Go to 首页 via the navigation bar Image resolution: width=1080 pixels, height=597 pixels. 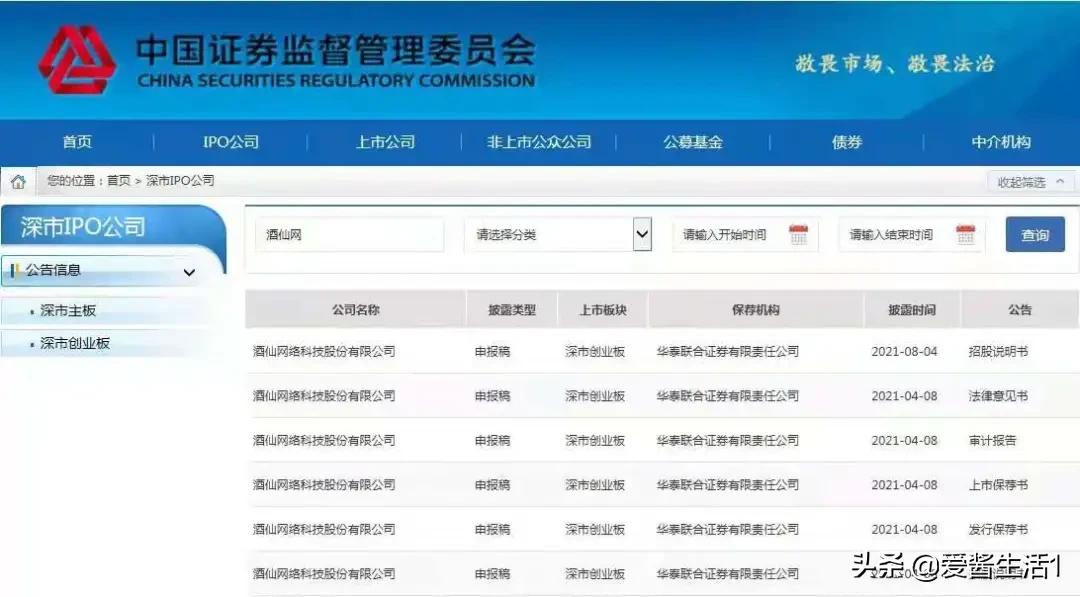[77, 141]
